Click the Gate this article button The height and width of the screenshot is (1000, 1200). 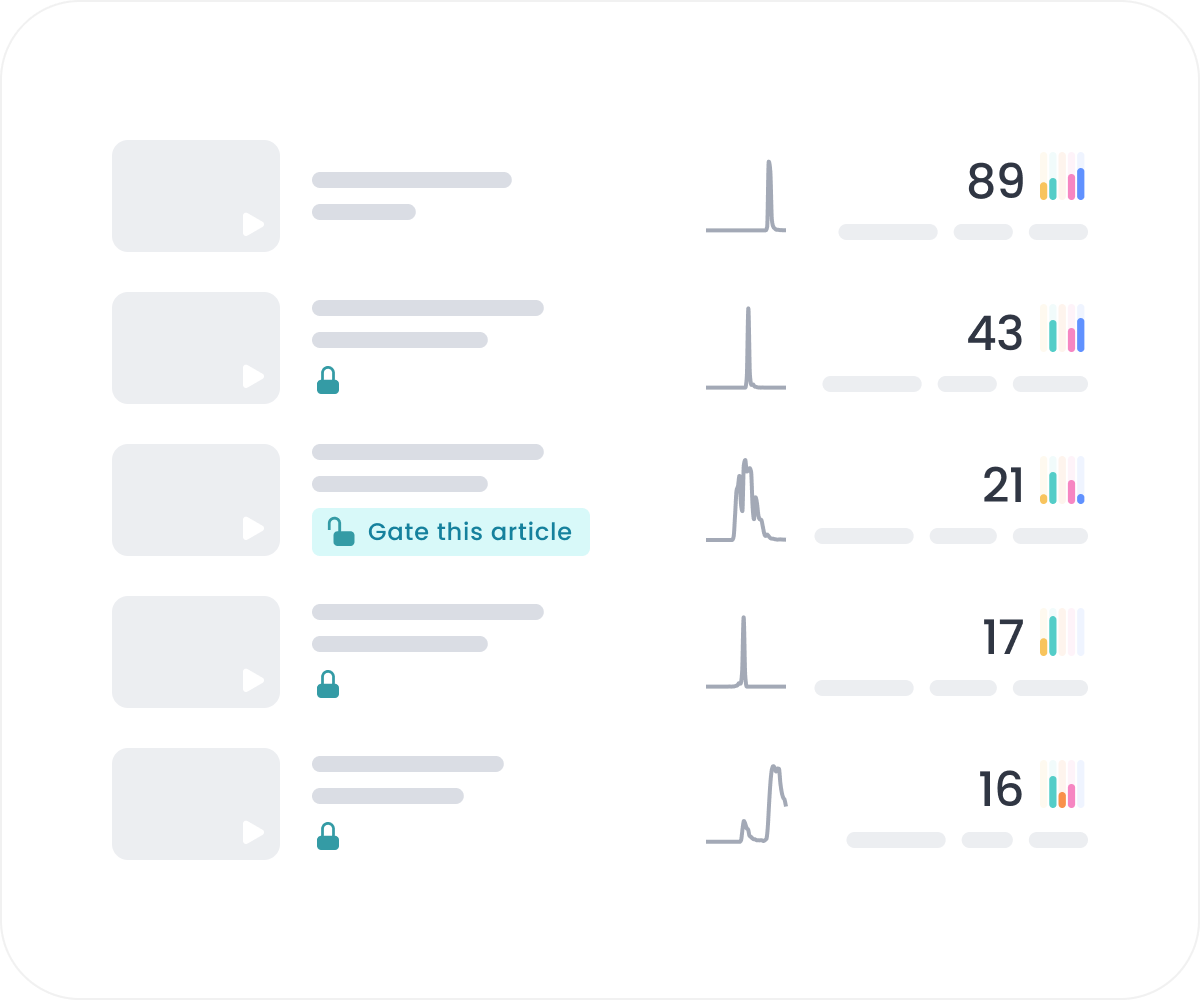451,532
